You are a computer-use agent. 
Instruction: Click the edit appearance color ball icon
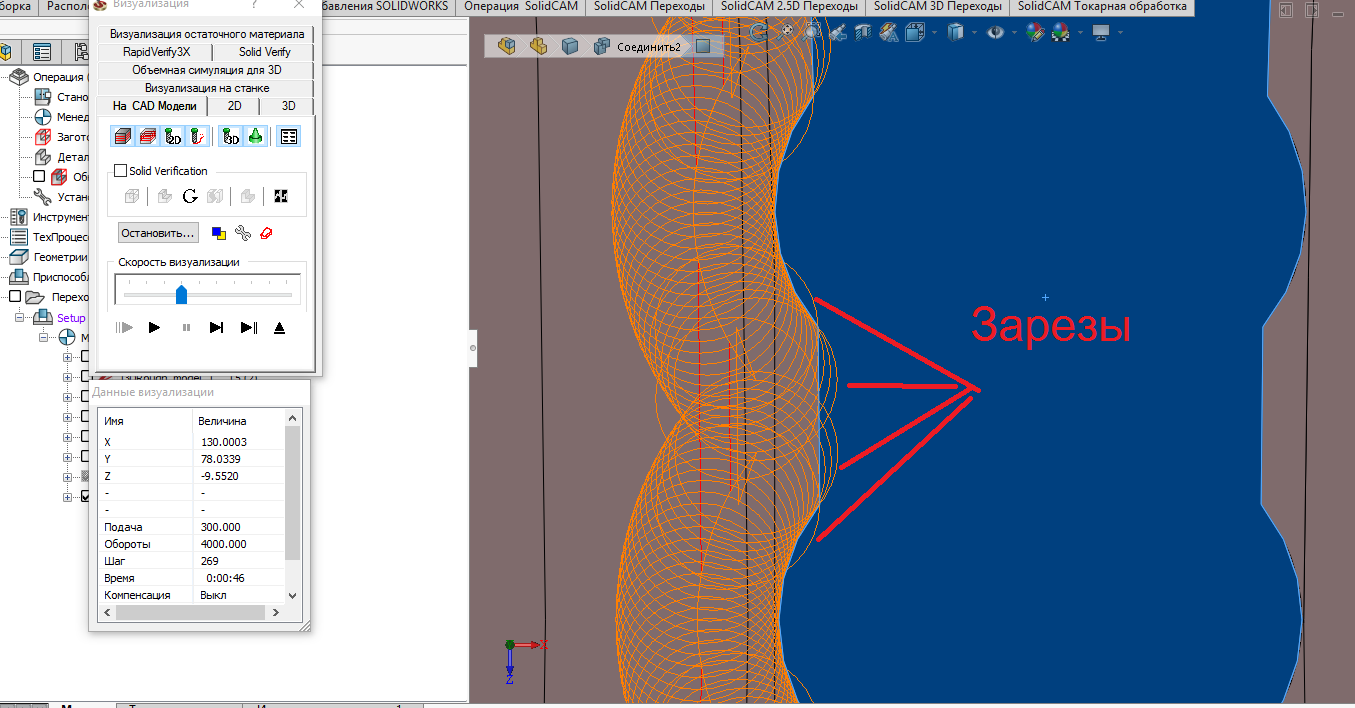(1035, 32)
